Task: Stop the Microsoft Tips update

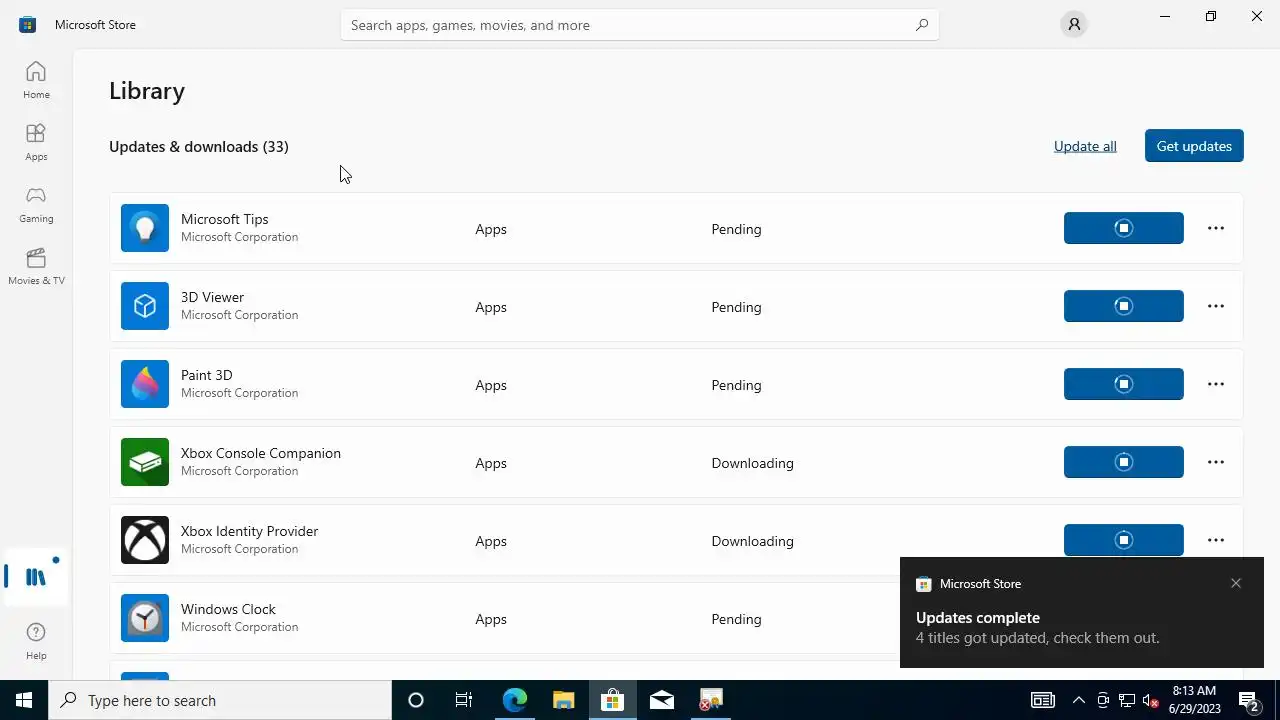Action: (1124, 228)
